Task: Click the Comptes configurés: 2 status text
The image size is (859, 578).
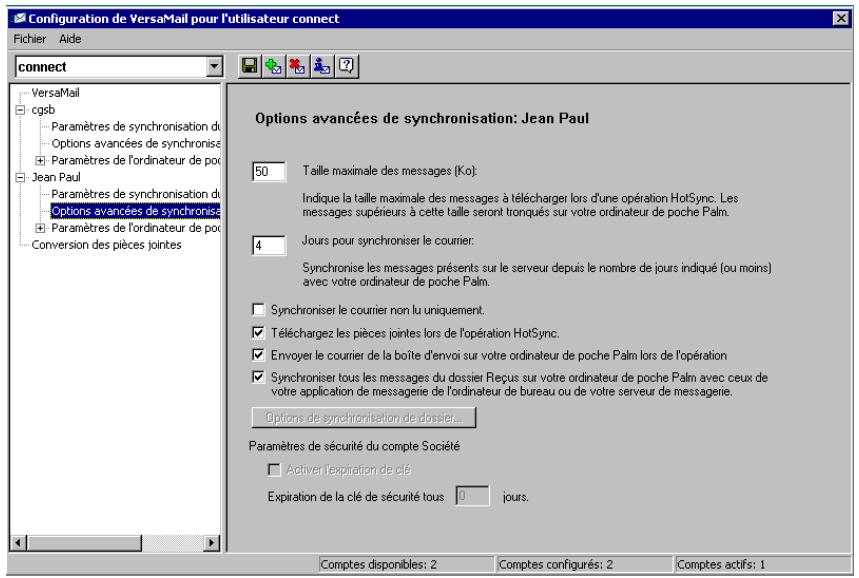Action: pos(556,564)
